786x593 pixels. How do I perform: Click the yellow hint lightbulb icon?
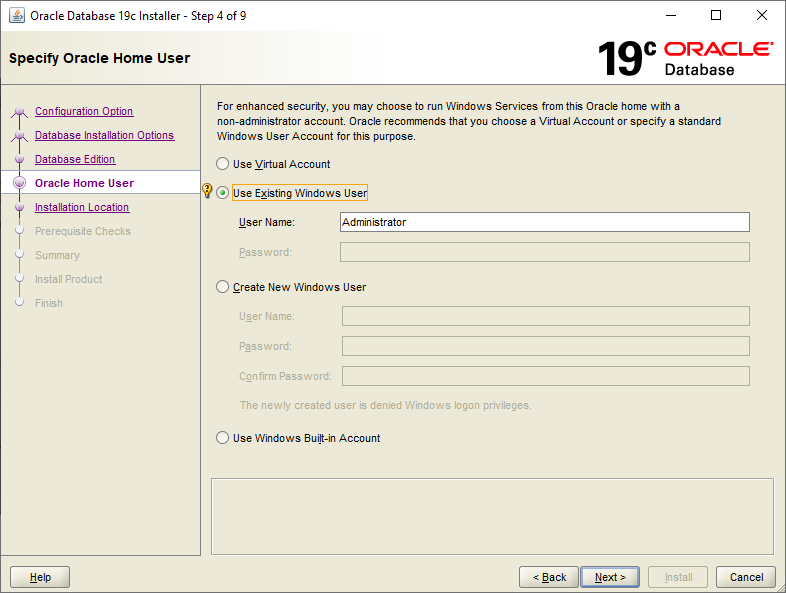pyautogui.click(x=207, y=190)
